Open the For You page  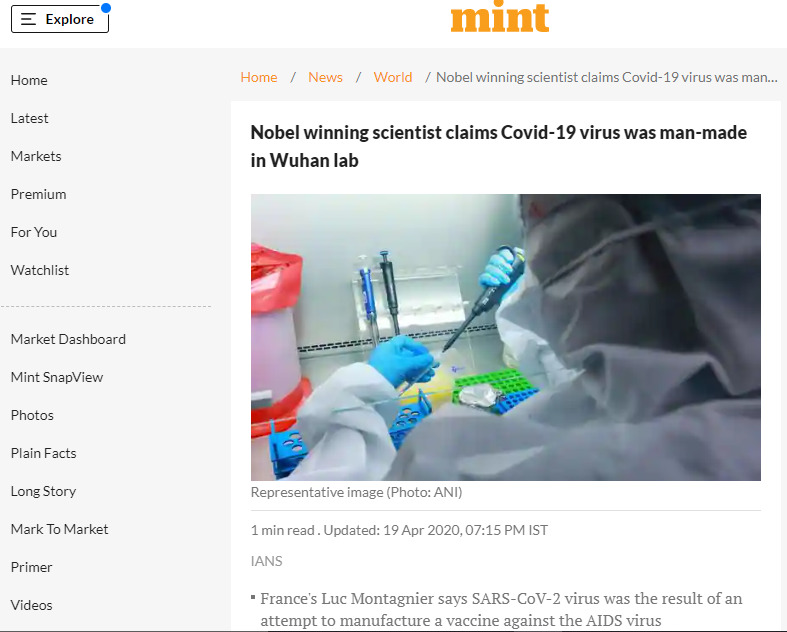pos(34,232)
